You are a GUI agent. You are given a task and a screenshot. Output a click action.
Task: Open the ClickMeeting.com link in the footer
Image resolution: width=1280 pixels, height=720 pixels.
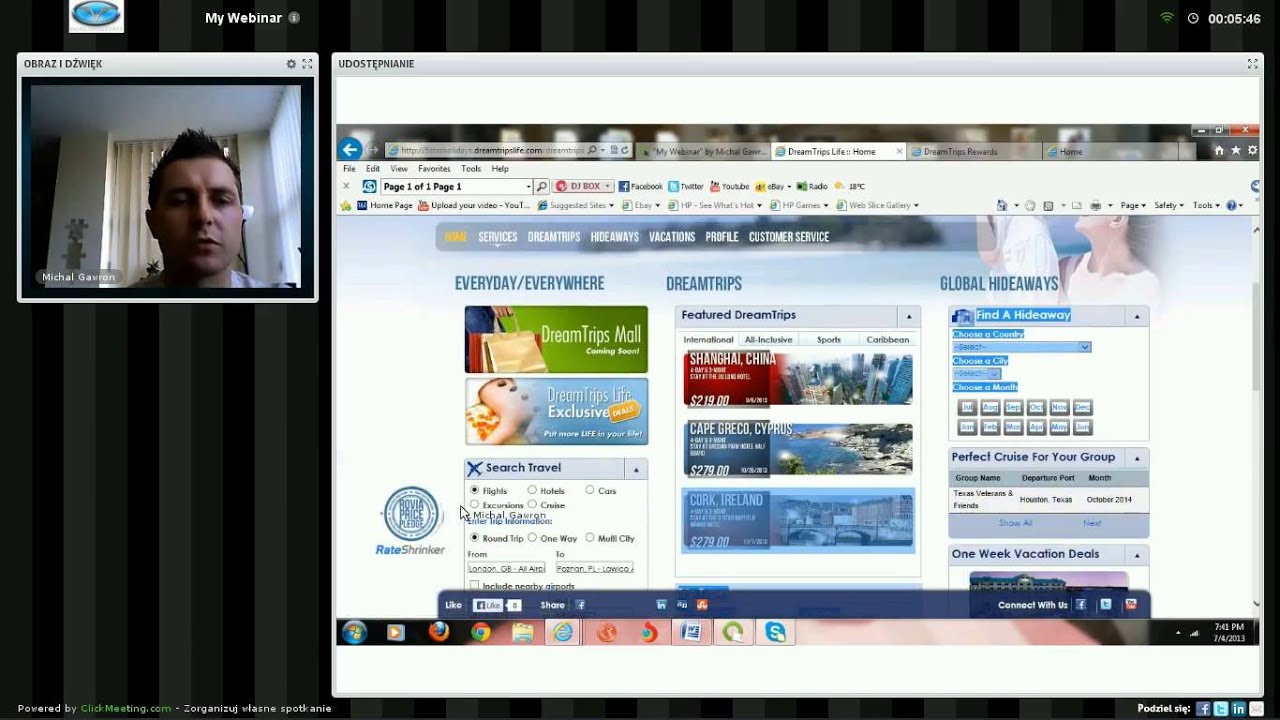click(x=126, y=708)
